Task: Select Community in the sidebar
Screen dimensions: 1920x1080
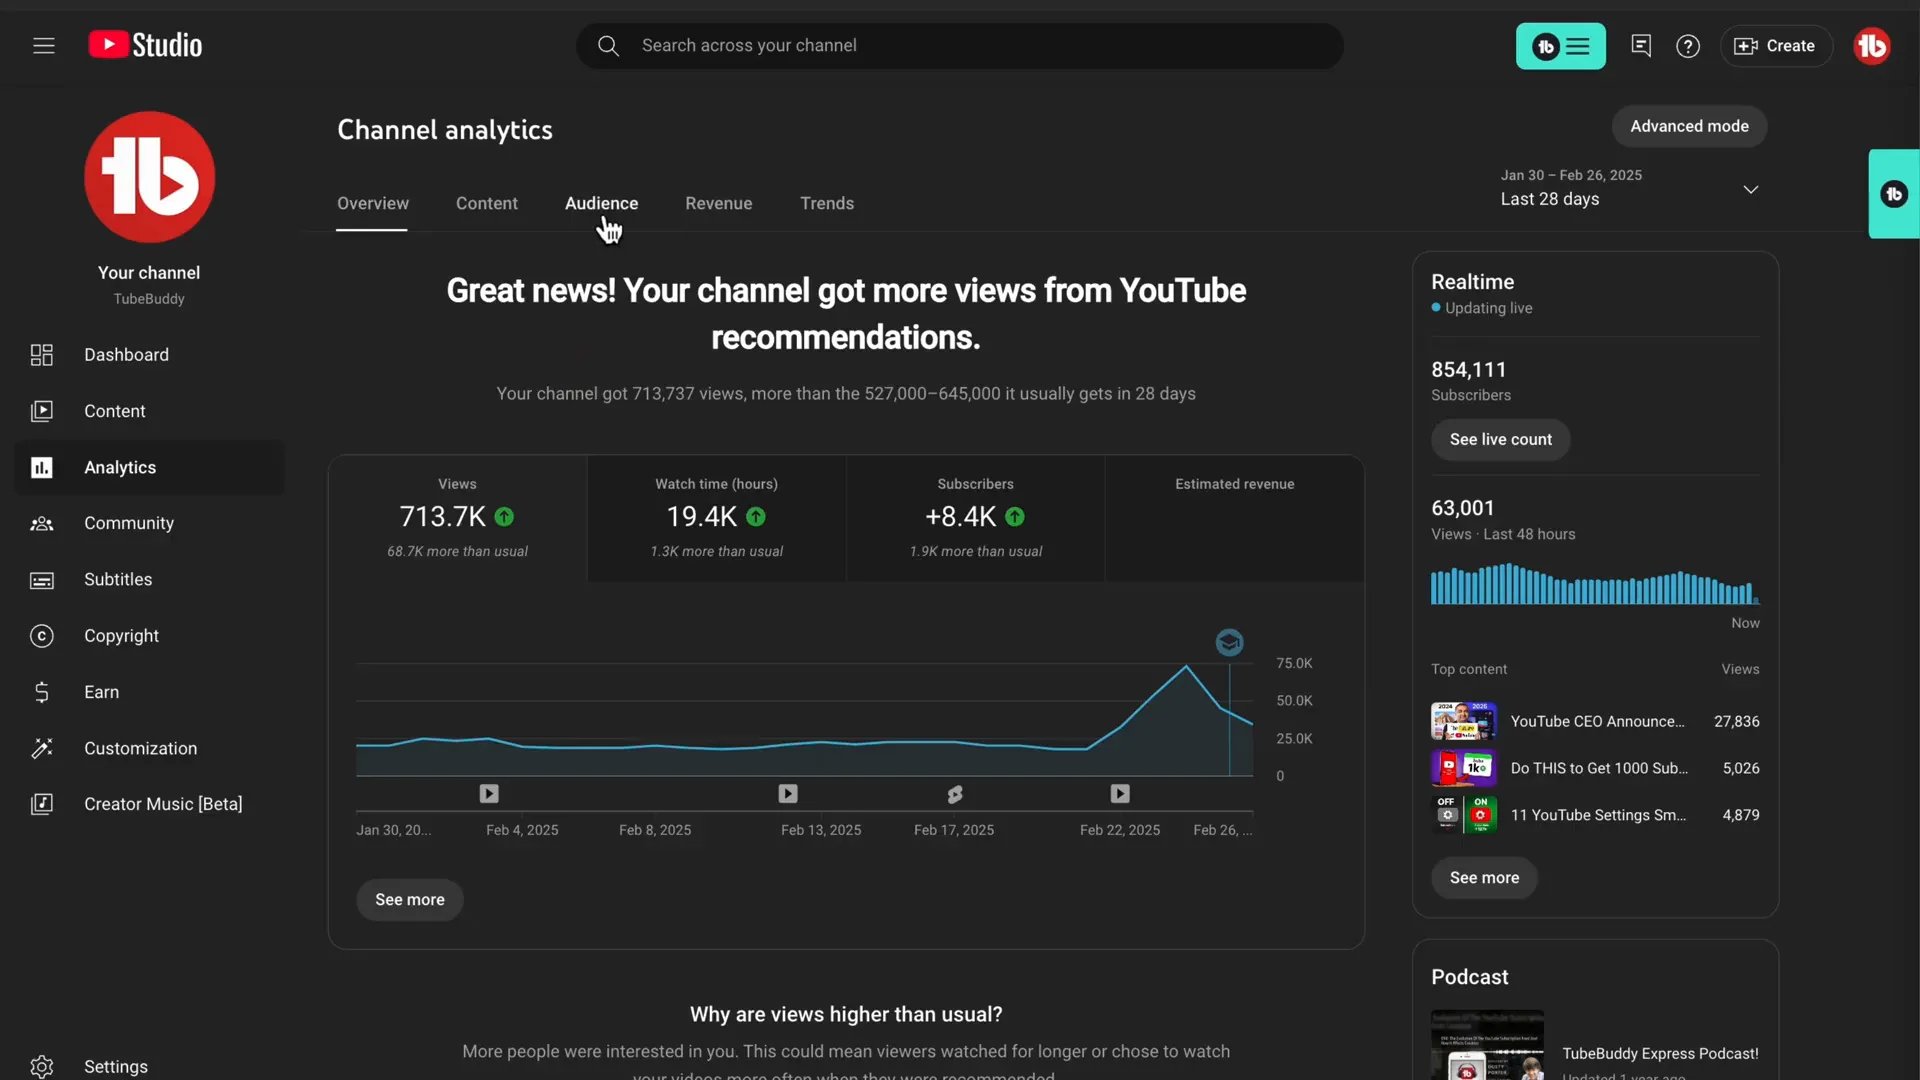Action: pos(128,523)
